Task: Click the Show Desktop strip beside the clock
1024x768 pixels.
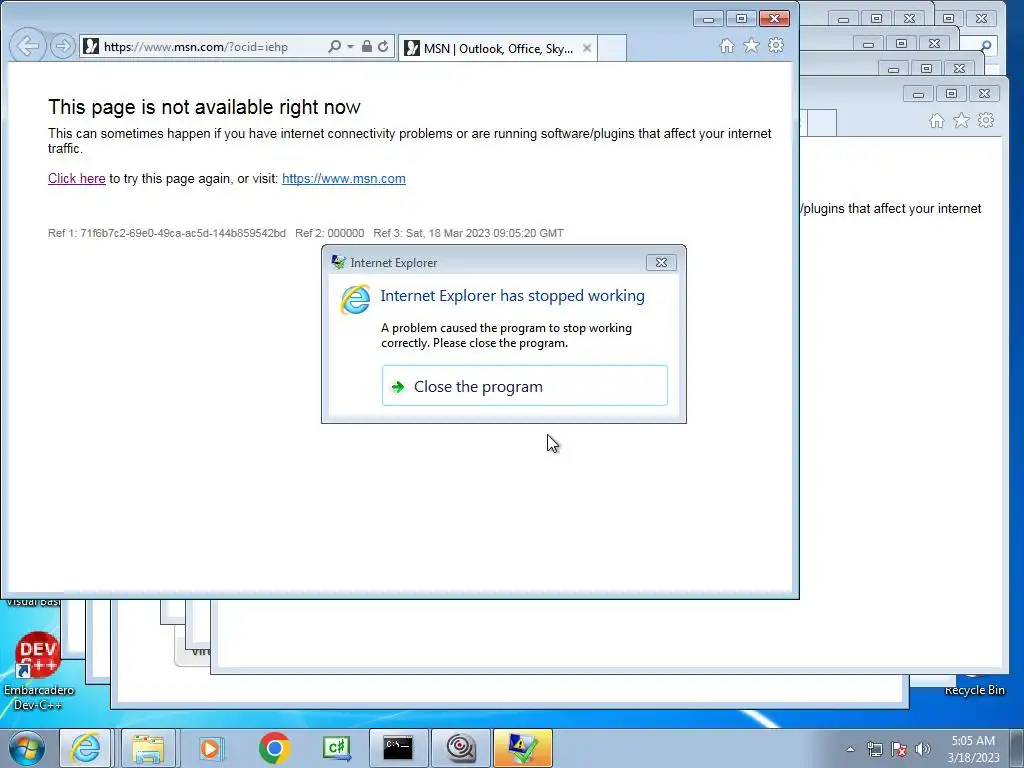Action: pos(1017,748)
